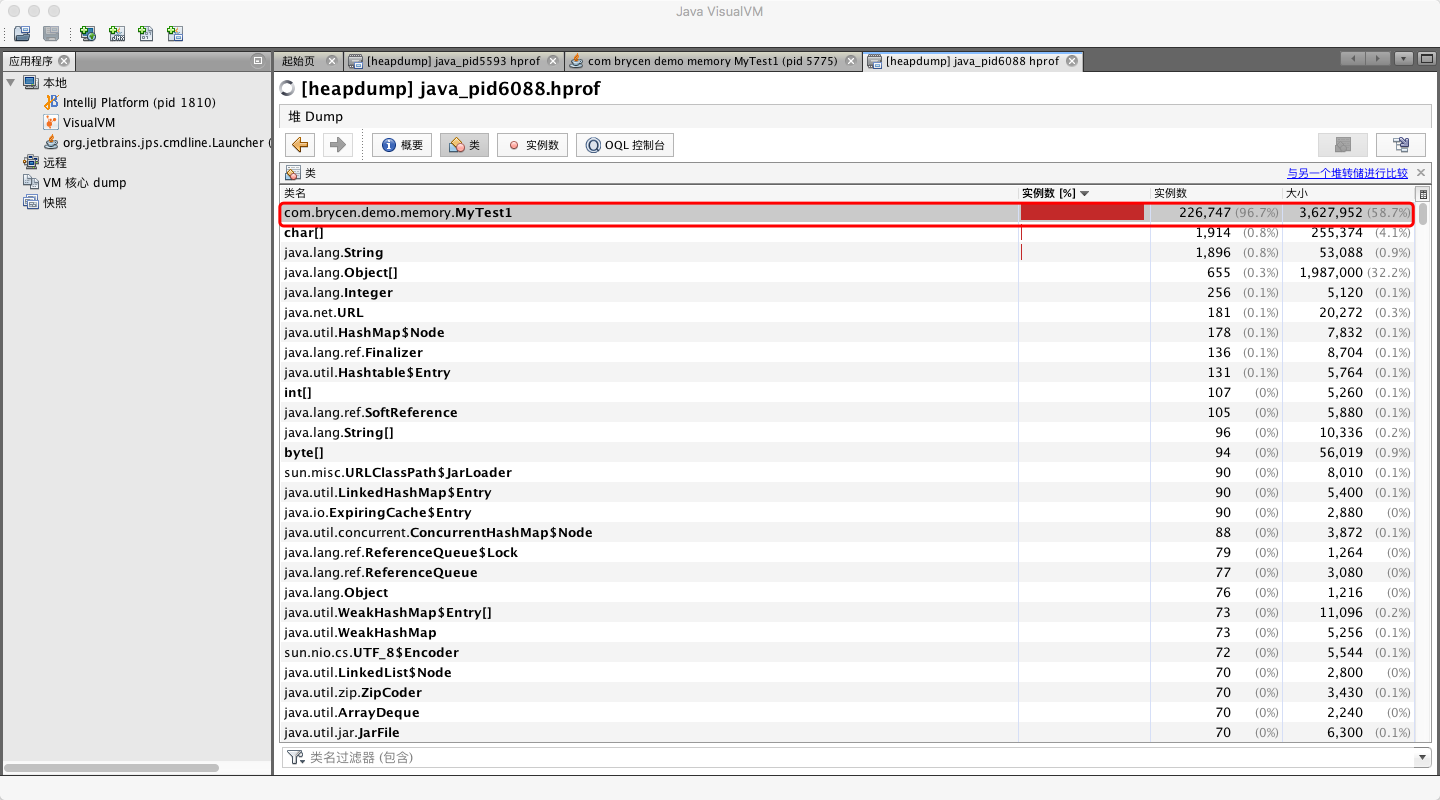Select the VM 核心 dump tree node
This screenshot has width=1440, height=800.
(x=75, y=182)
